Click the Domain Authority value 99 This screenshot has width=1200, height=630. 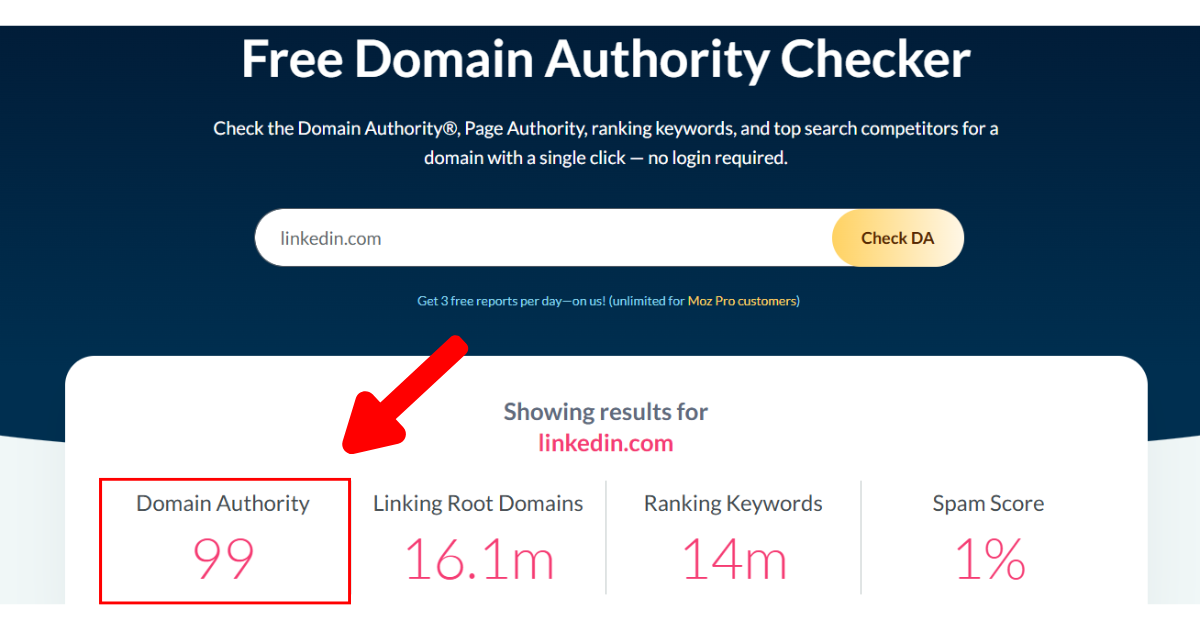pos(223,559)
